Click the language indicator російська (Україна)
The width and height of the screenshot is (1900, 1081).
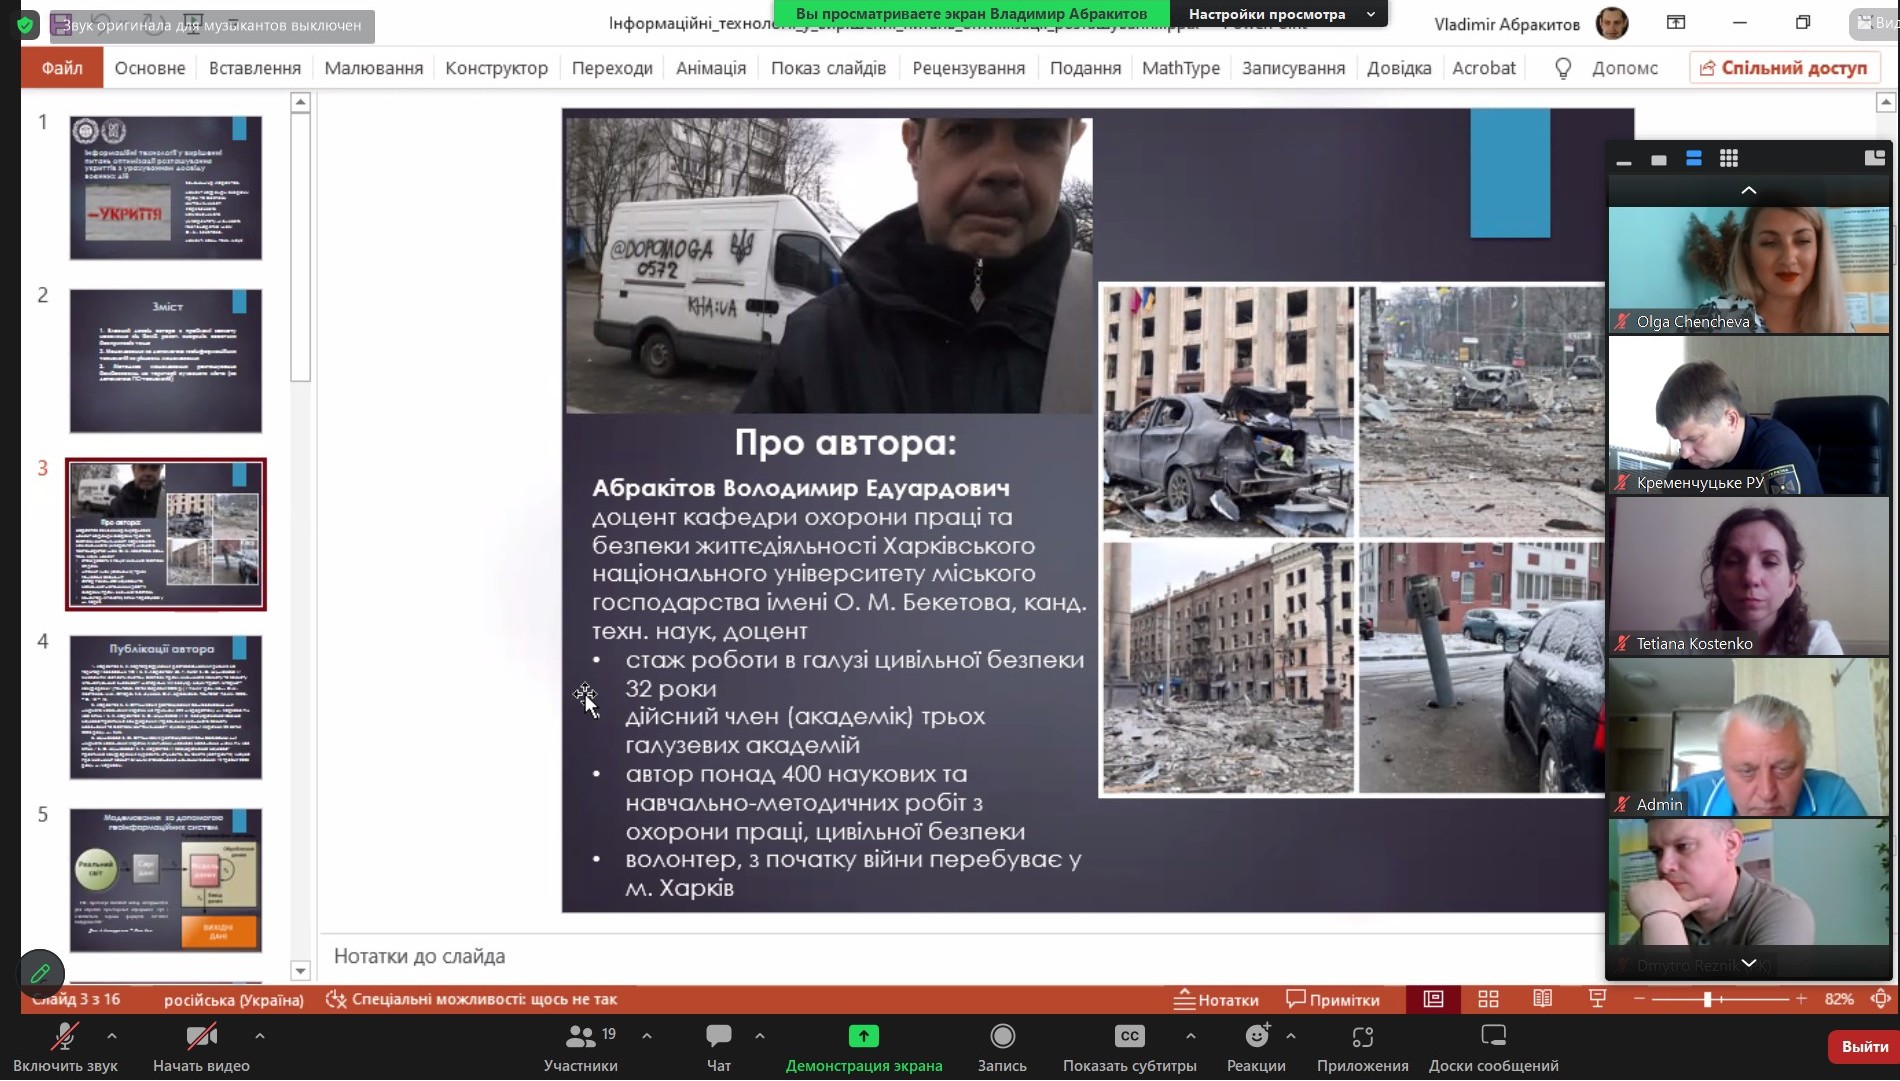pyautogui.click(x=234, y=999)
